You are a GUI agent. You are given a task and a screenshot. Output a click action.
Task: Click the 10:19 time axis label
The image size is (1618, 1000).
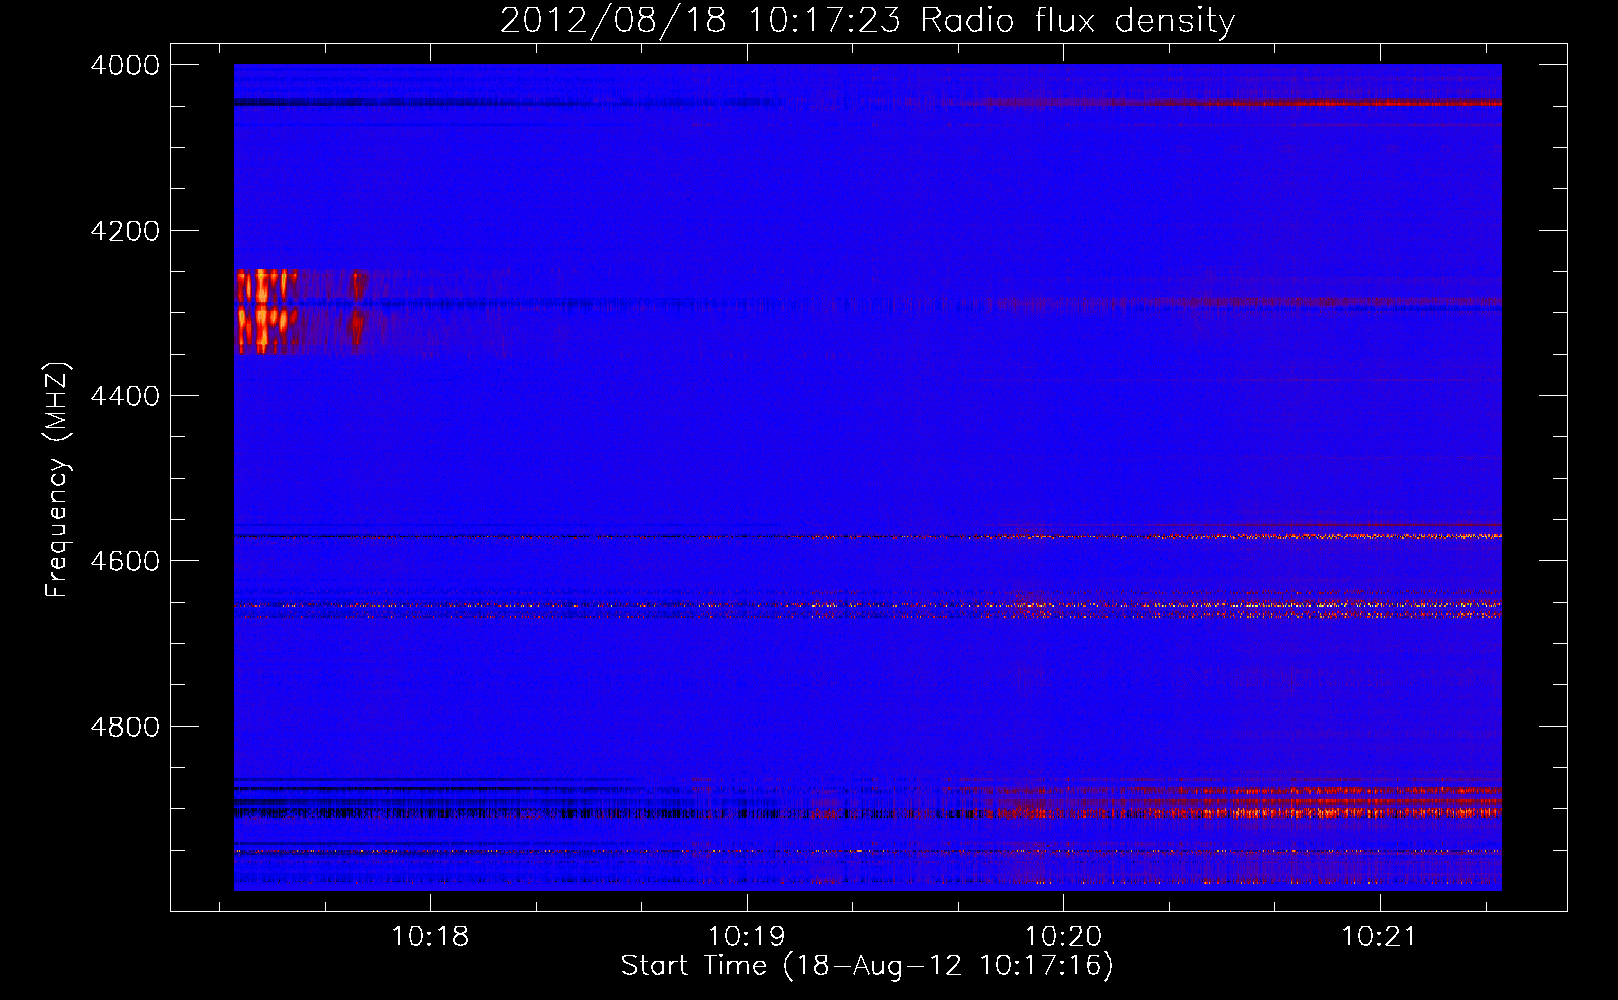(746, 936)
